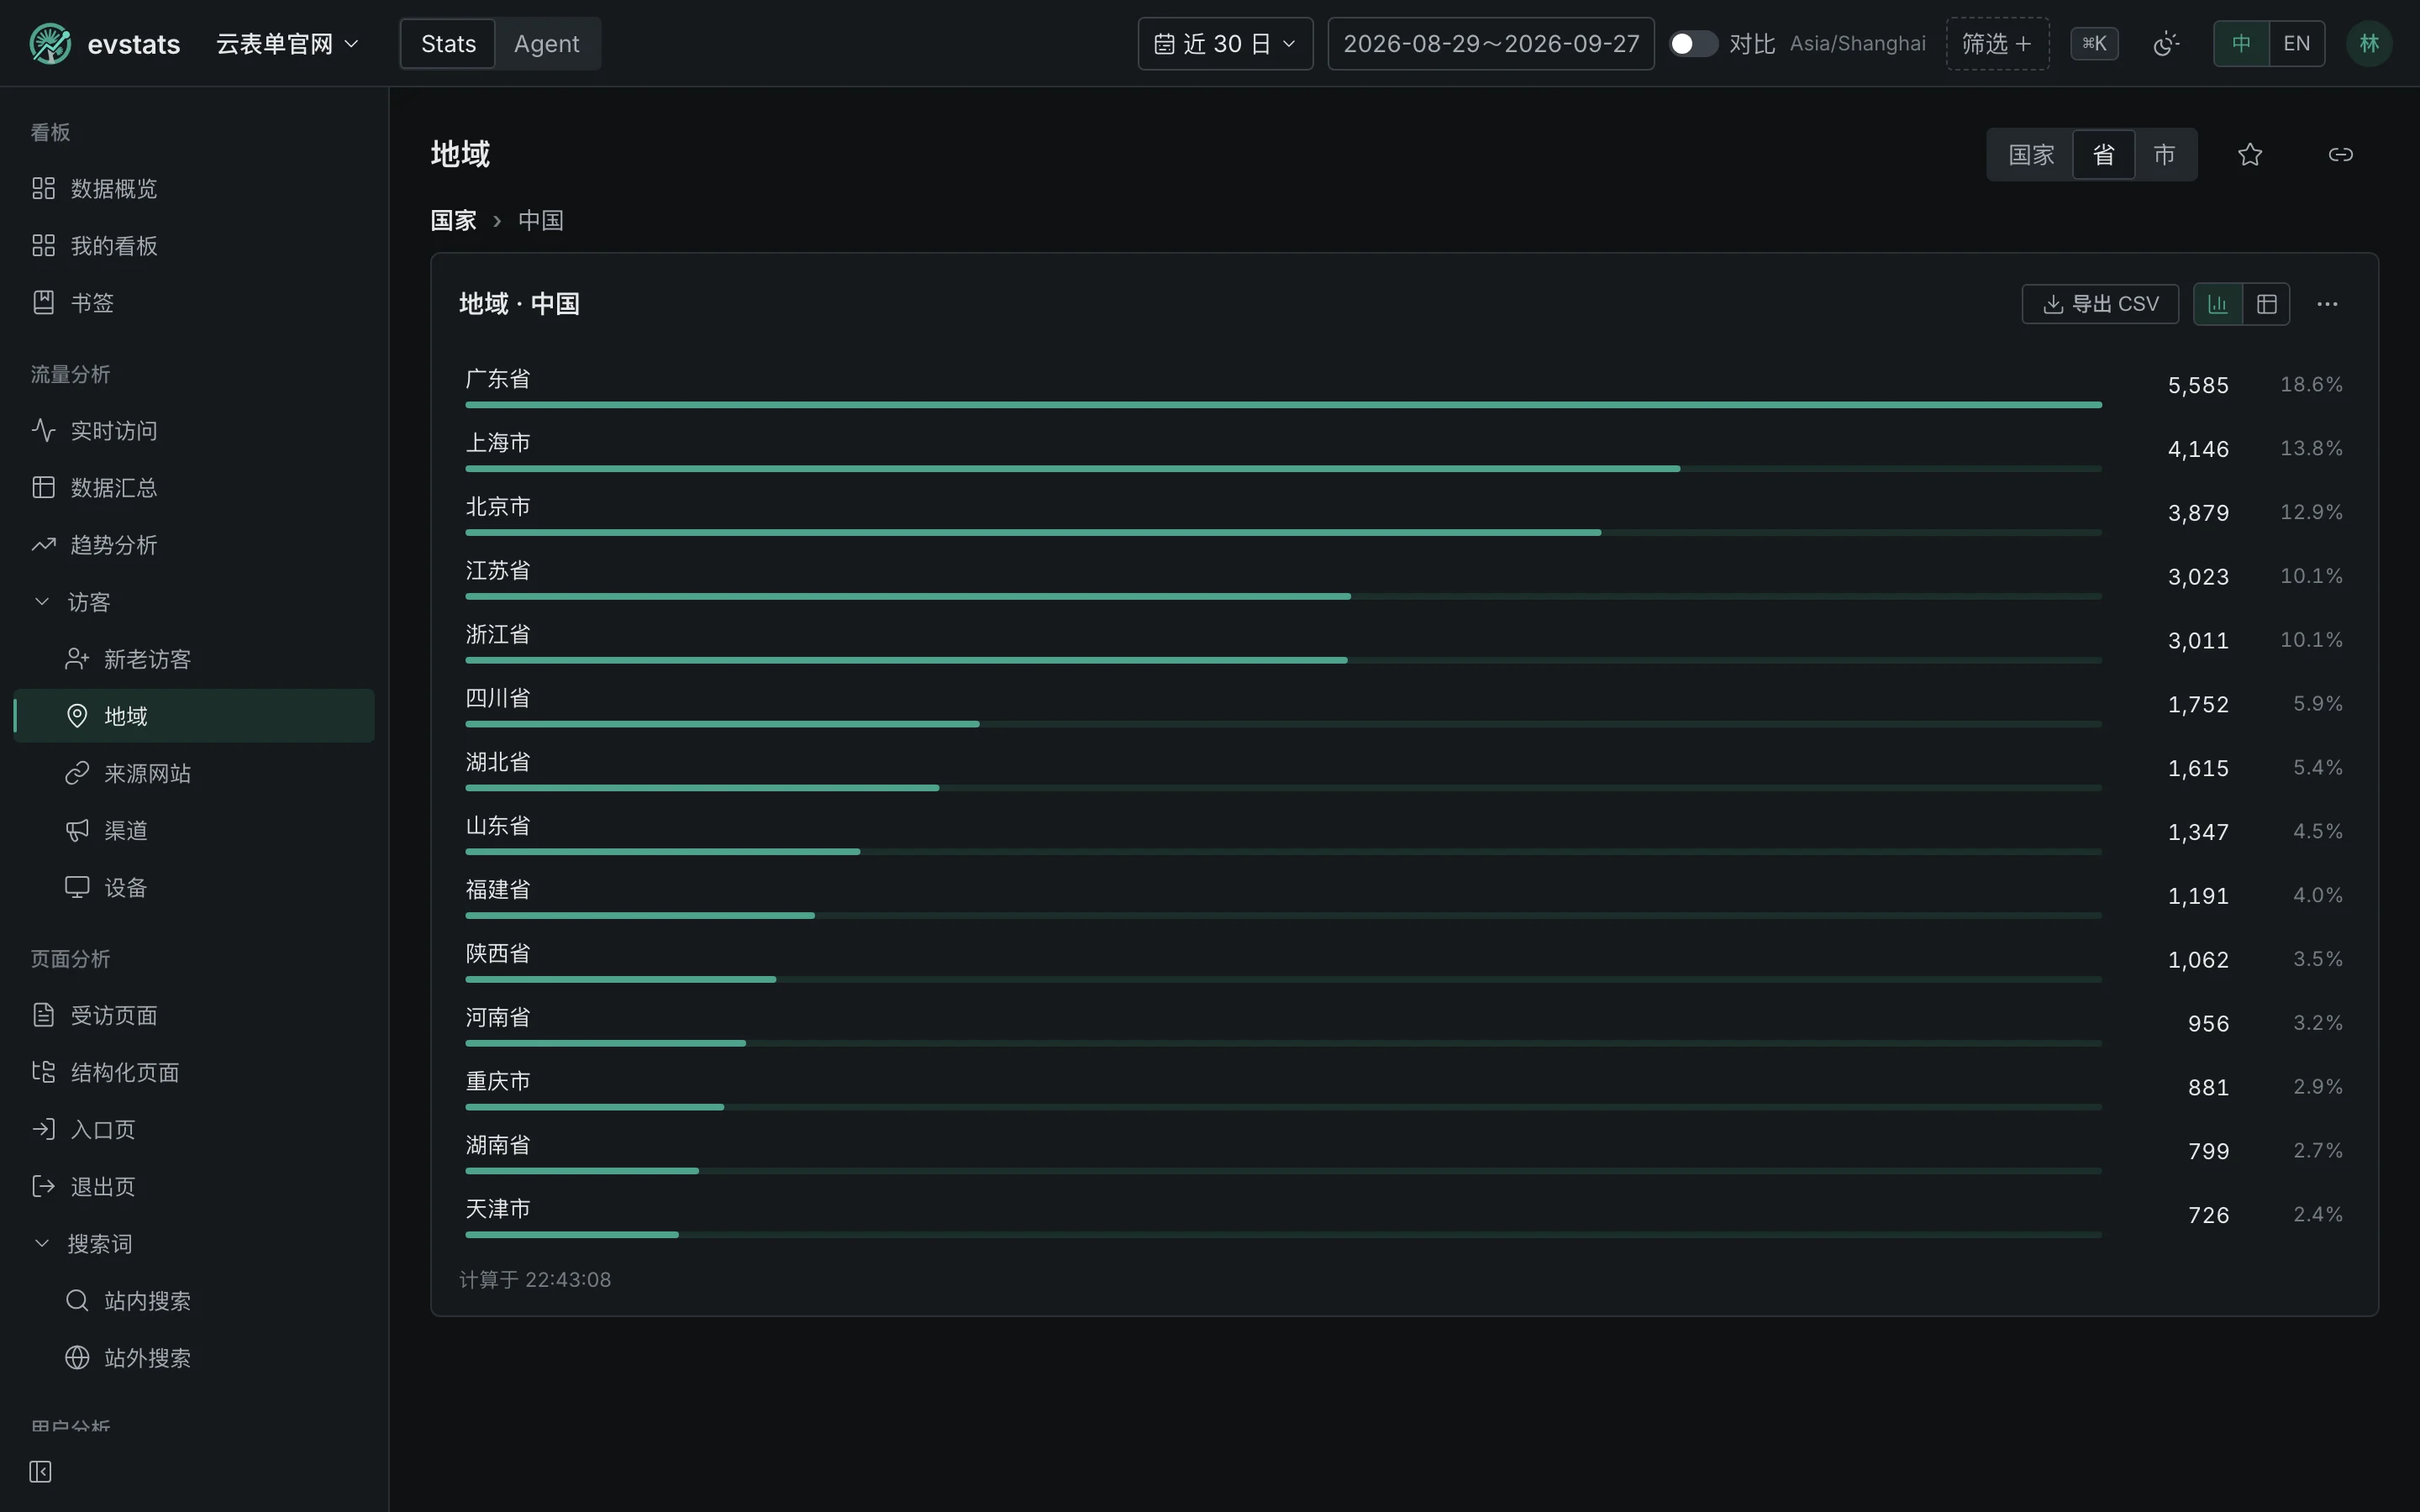Open 新老访客 visitor report
Viewport: 2420px width, 1512px height.
click(194, 659)
